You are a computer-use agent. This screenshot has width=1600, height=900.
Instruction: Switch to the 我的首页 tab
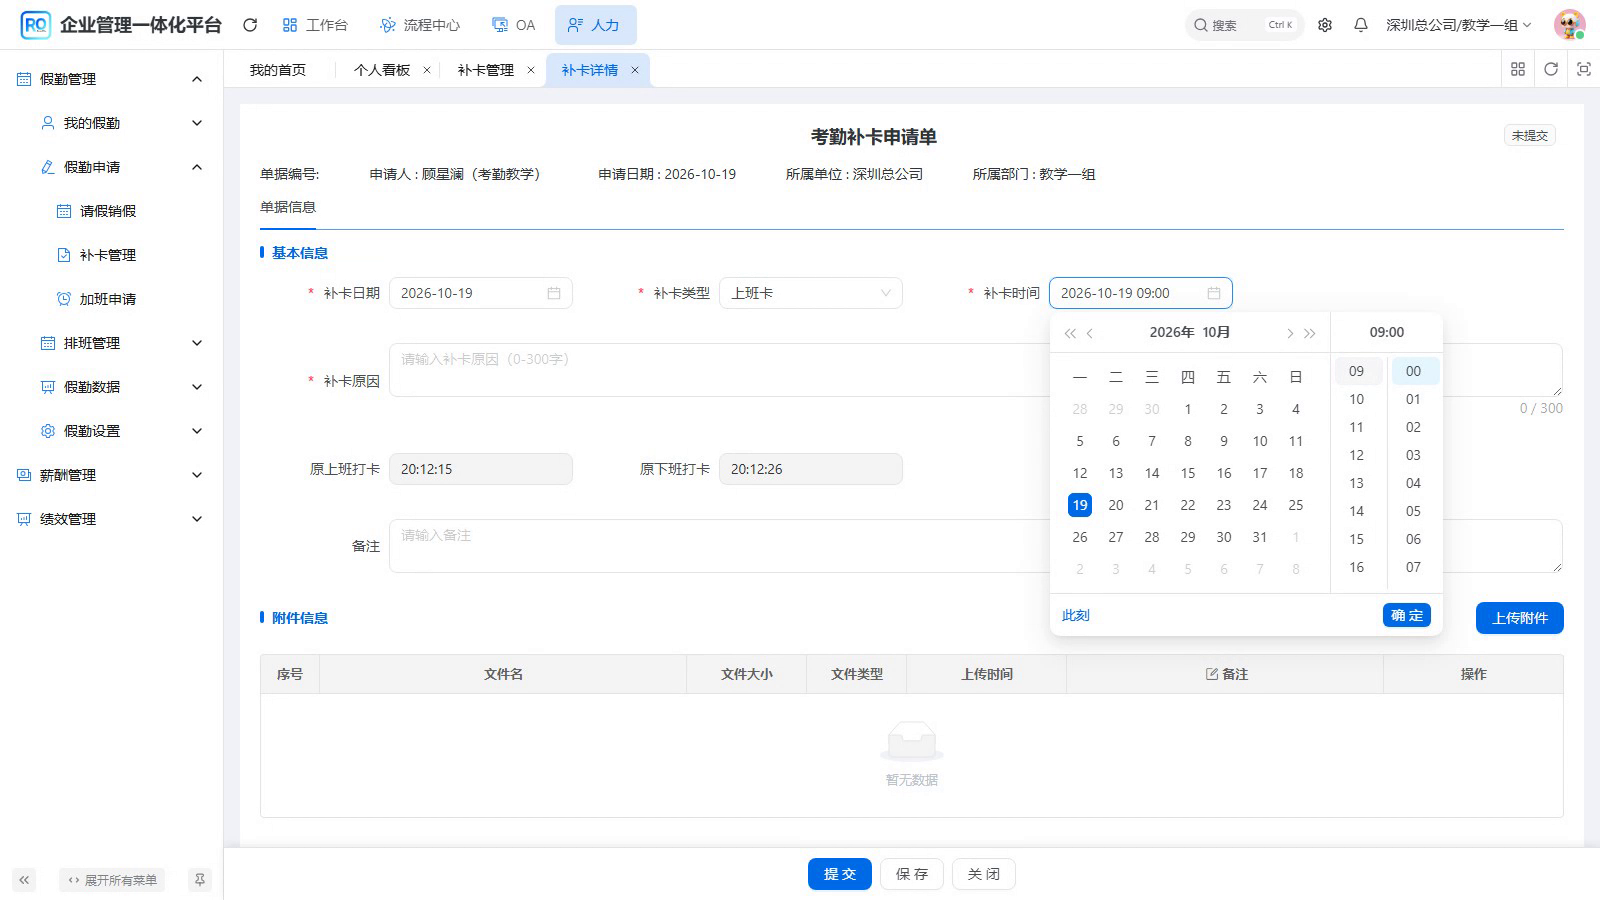coord(278,70)
